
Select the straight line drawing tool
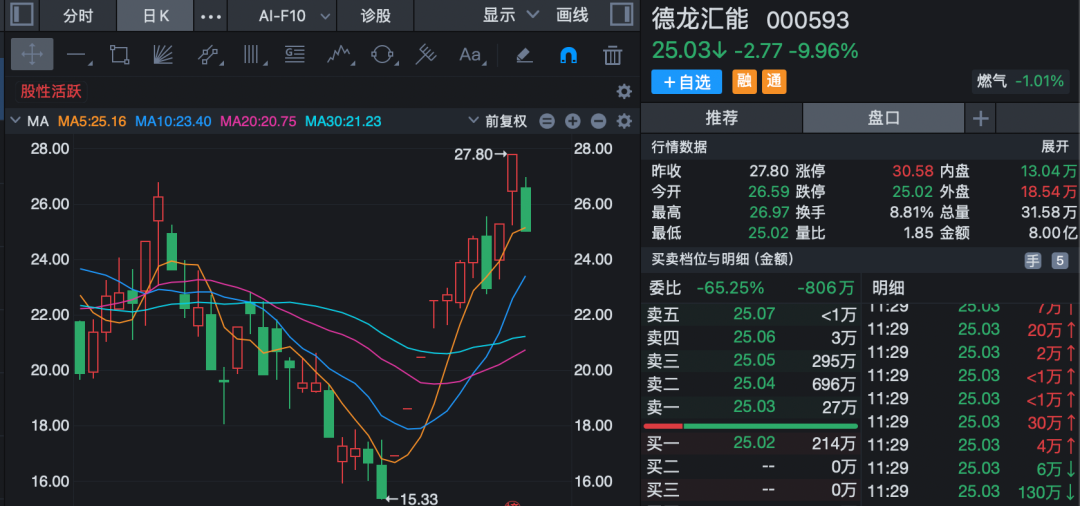[76, 55]
